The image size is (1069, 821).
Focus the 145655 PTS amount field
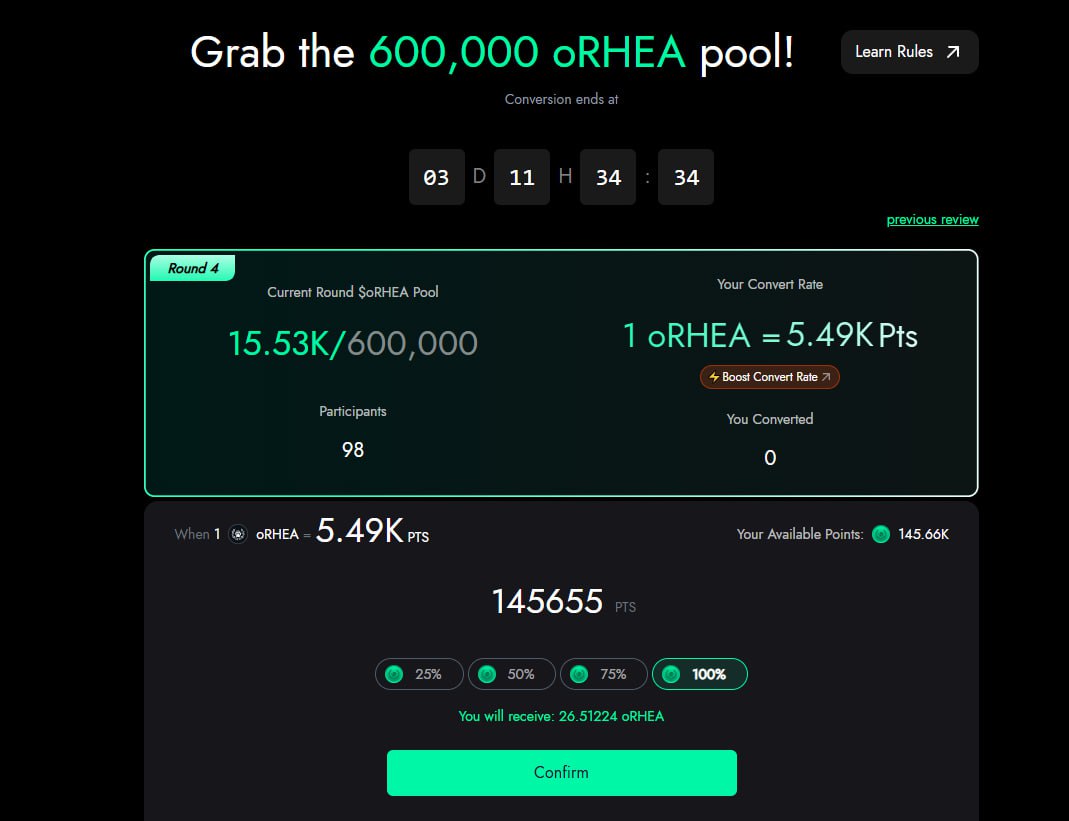tap(548, 602)
